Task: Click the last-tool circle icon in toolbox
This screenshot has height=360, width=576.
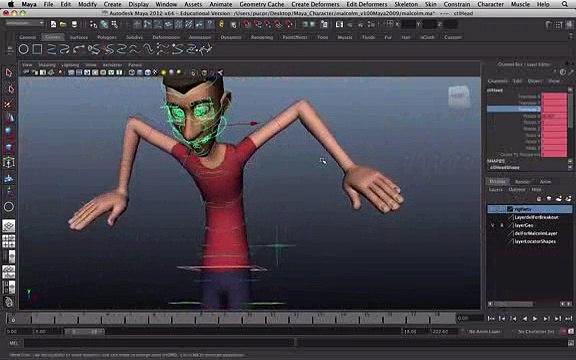Action: click(x=9, y=206)
